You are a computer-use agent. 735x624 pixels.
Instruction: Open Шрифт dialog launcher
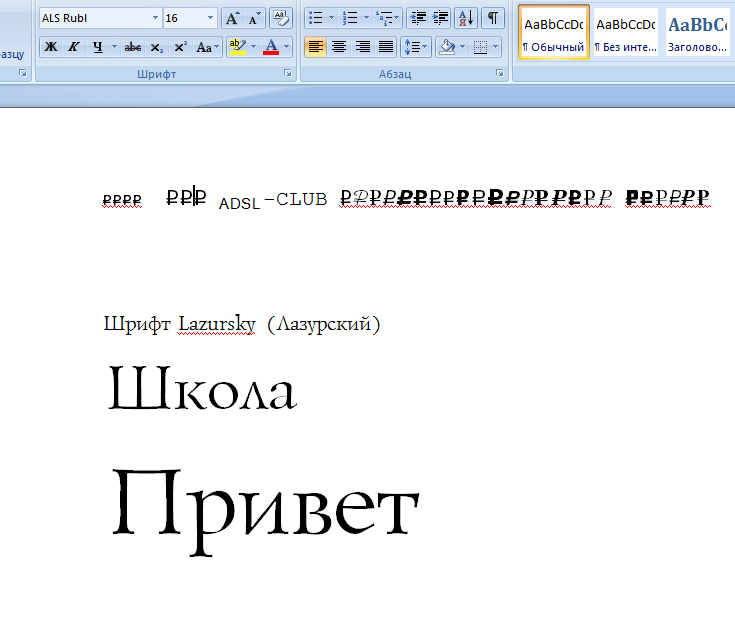288,73
